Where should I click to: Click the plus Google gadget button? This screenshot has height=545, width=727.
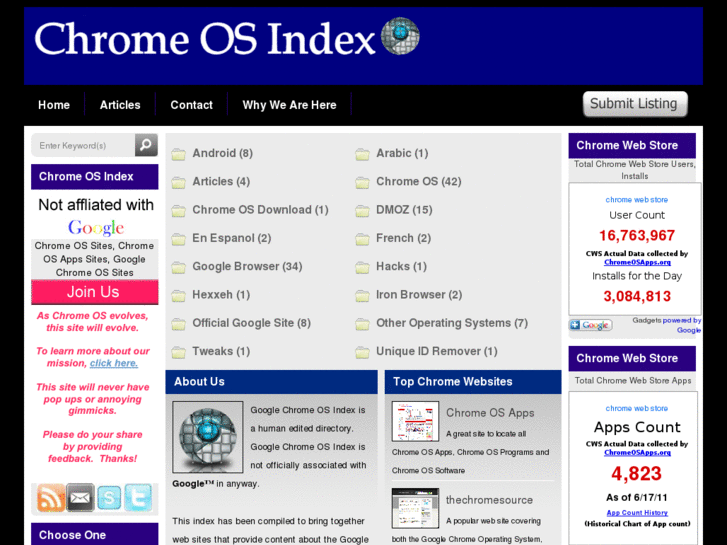(591, 325)
